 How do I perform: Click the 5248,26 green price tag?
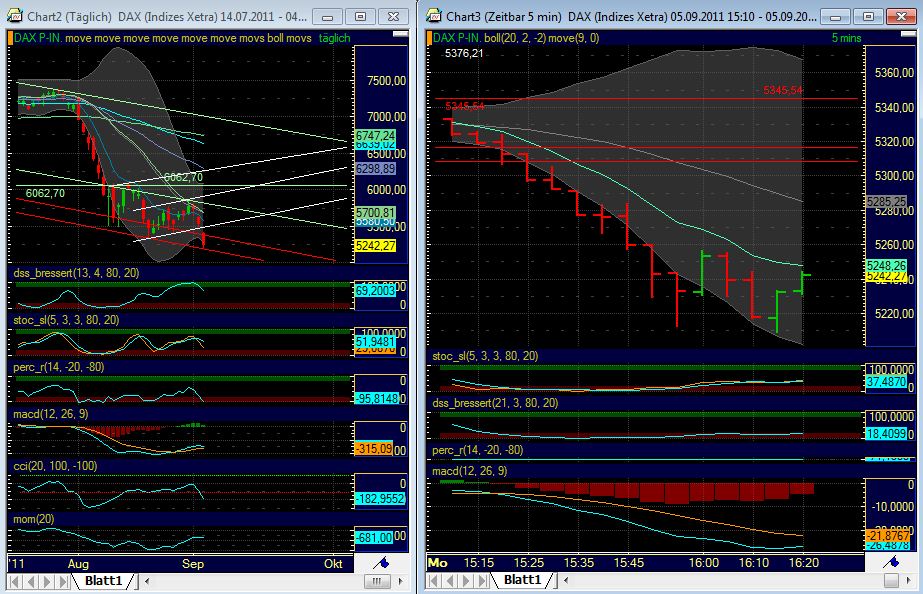(887, 266)
